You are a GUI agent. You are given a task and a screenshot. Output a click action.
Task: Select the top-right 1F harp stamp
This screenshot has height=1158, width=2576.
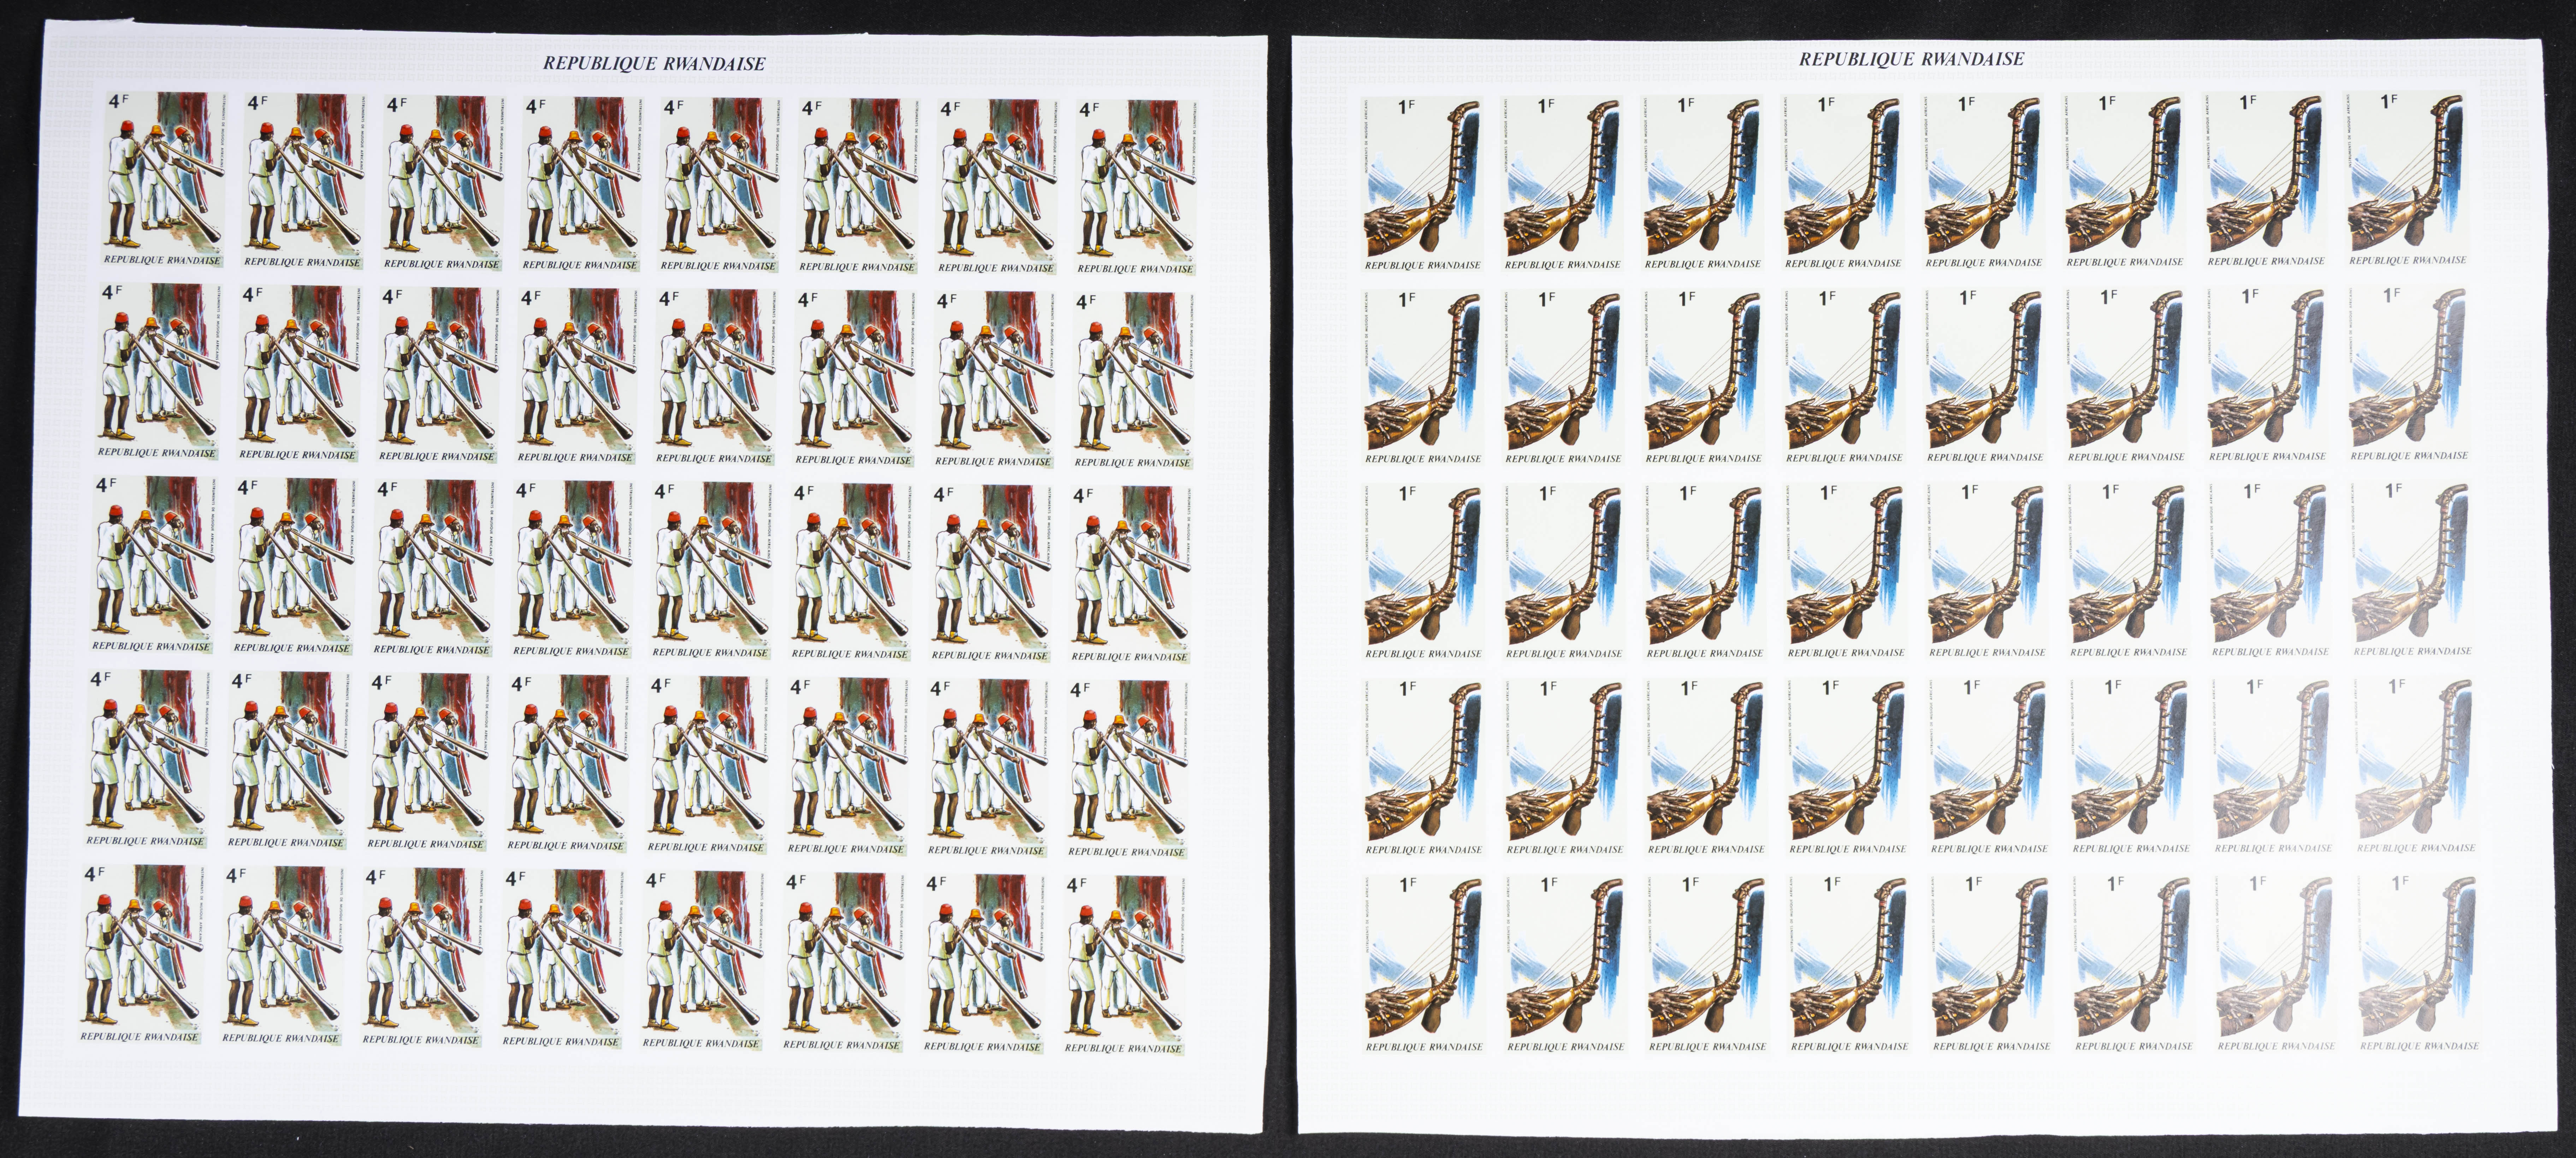(x=2408, y=179)
